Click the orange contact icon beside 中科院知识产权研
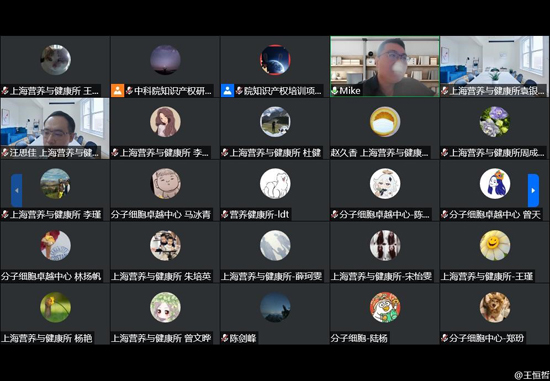 coord(118,91)
